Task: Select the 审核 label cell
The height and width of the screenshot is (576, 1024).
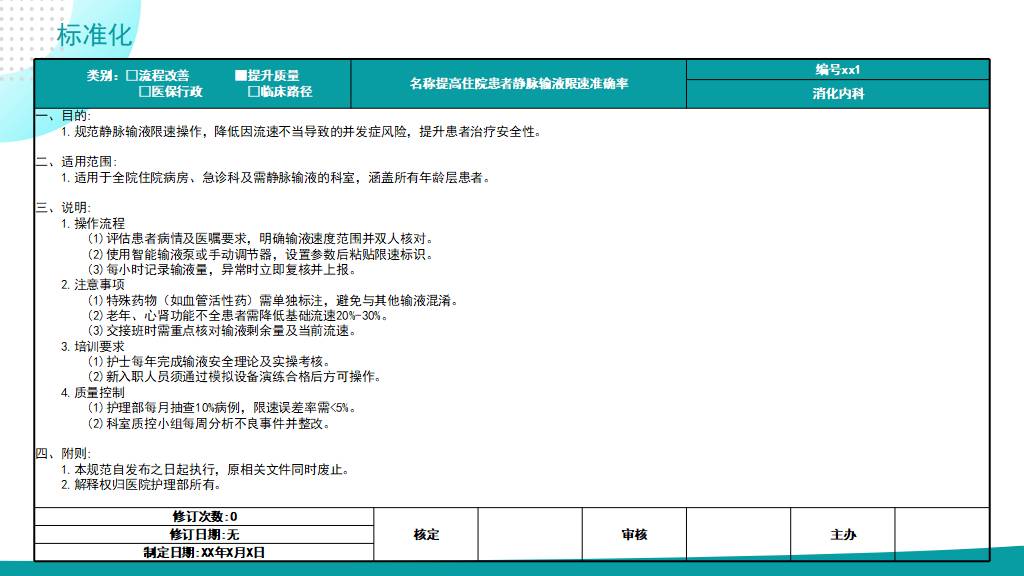Action: tap(634, 534)
